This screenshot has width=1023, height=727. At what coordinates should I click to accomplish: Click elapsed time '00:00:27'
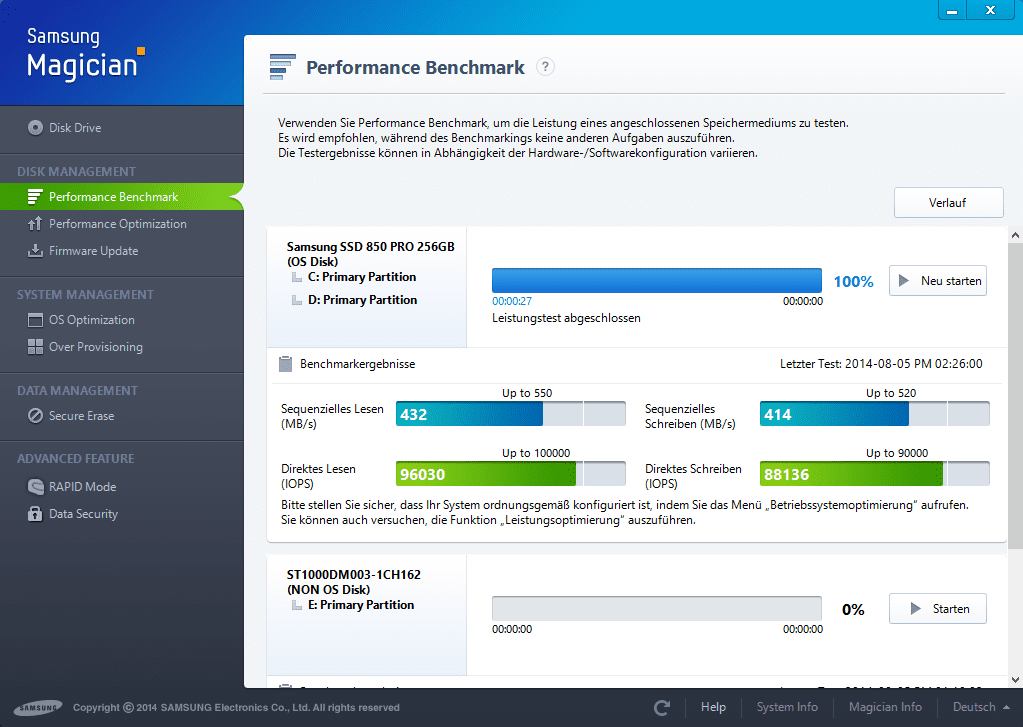(x=512, y=301)
